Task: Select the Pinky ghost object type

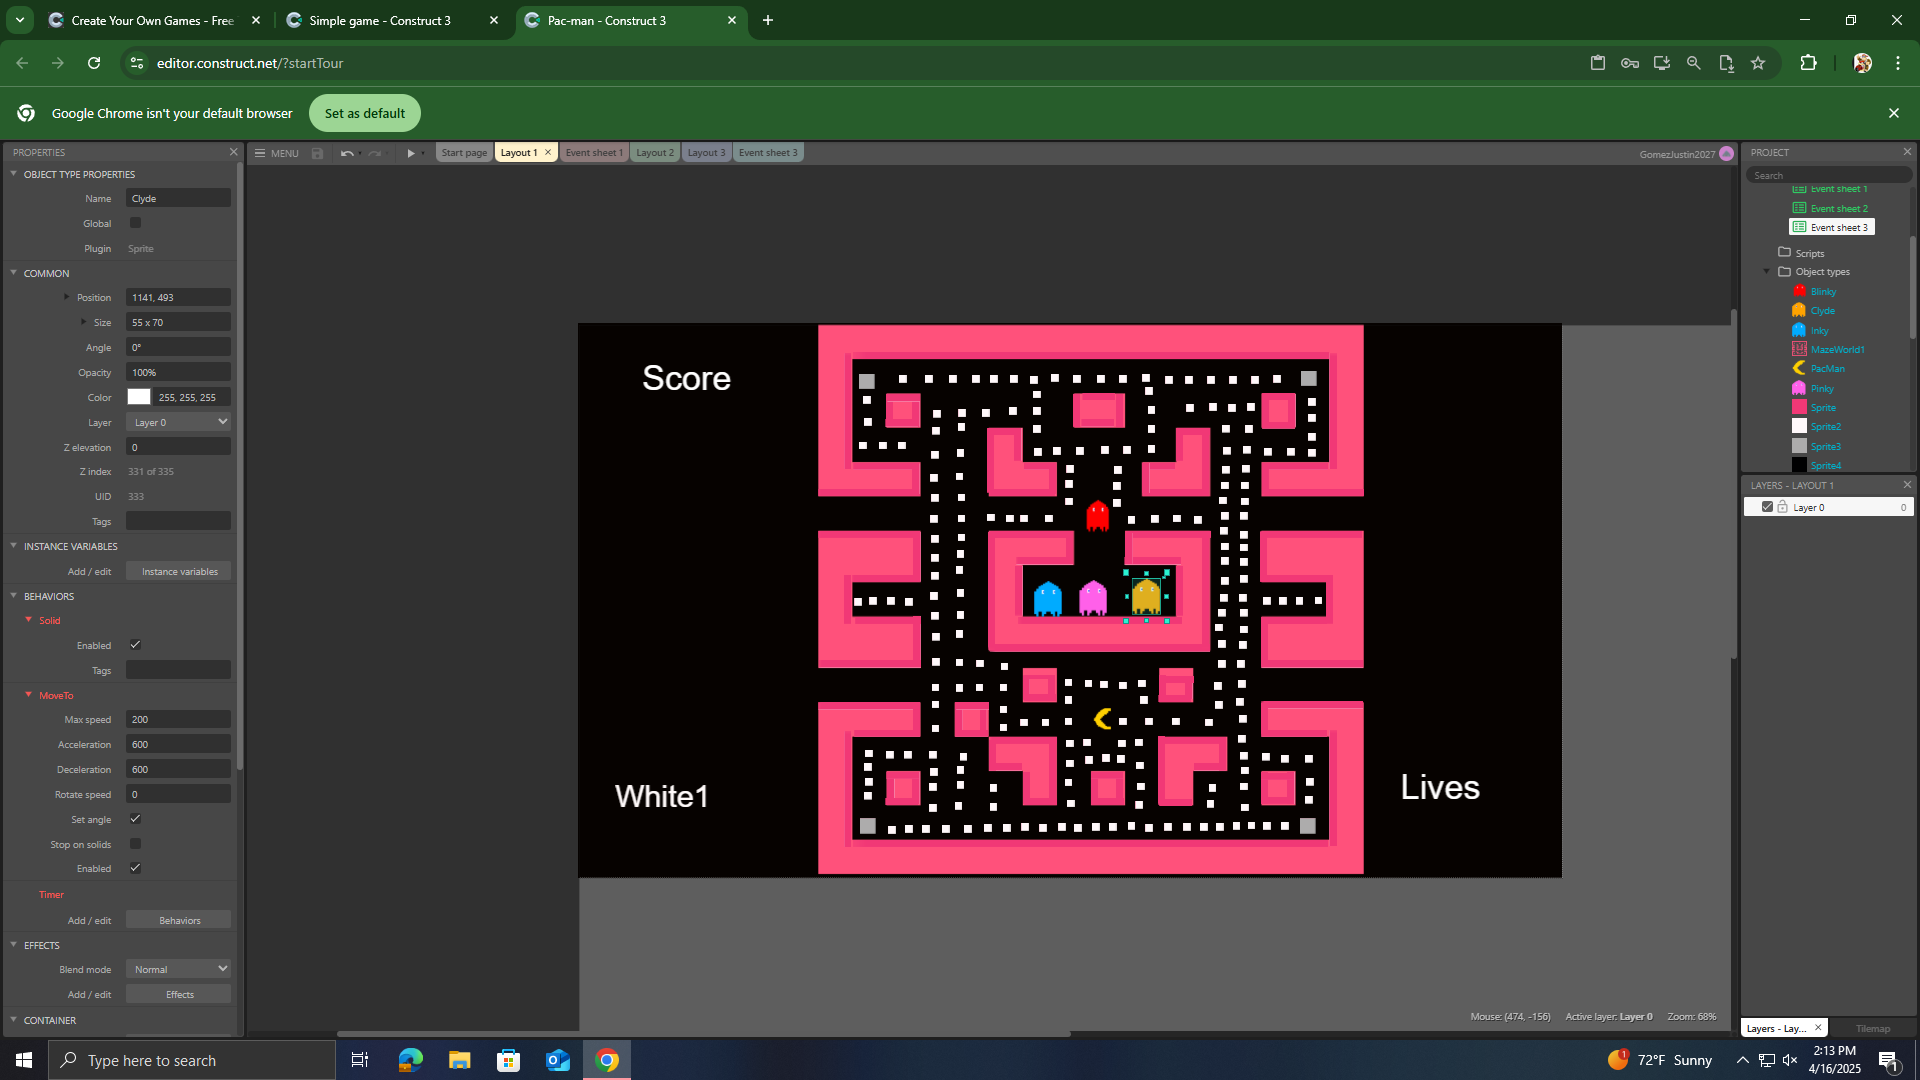Action: point(1821,389)
